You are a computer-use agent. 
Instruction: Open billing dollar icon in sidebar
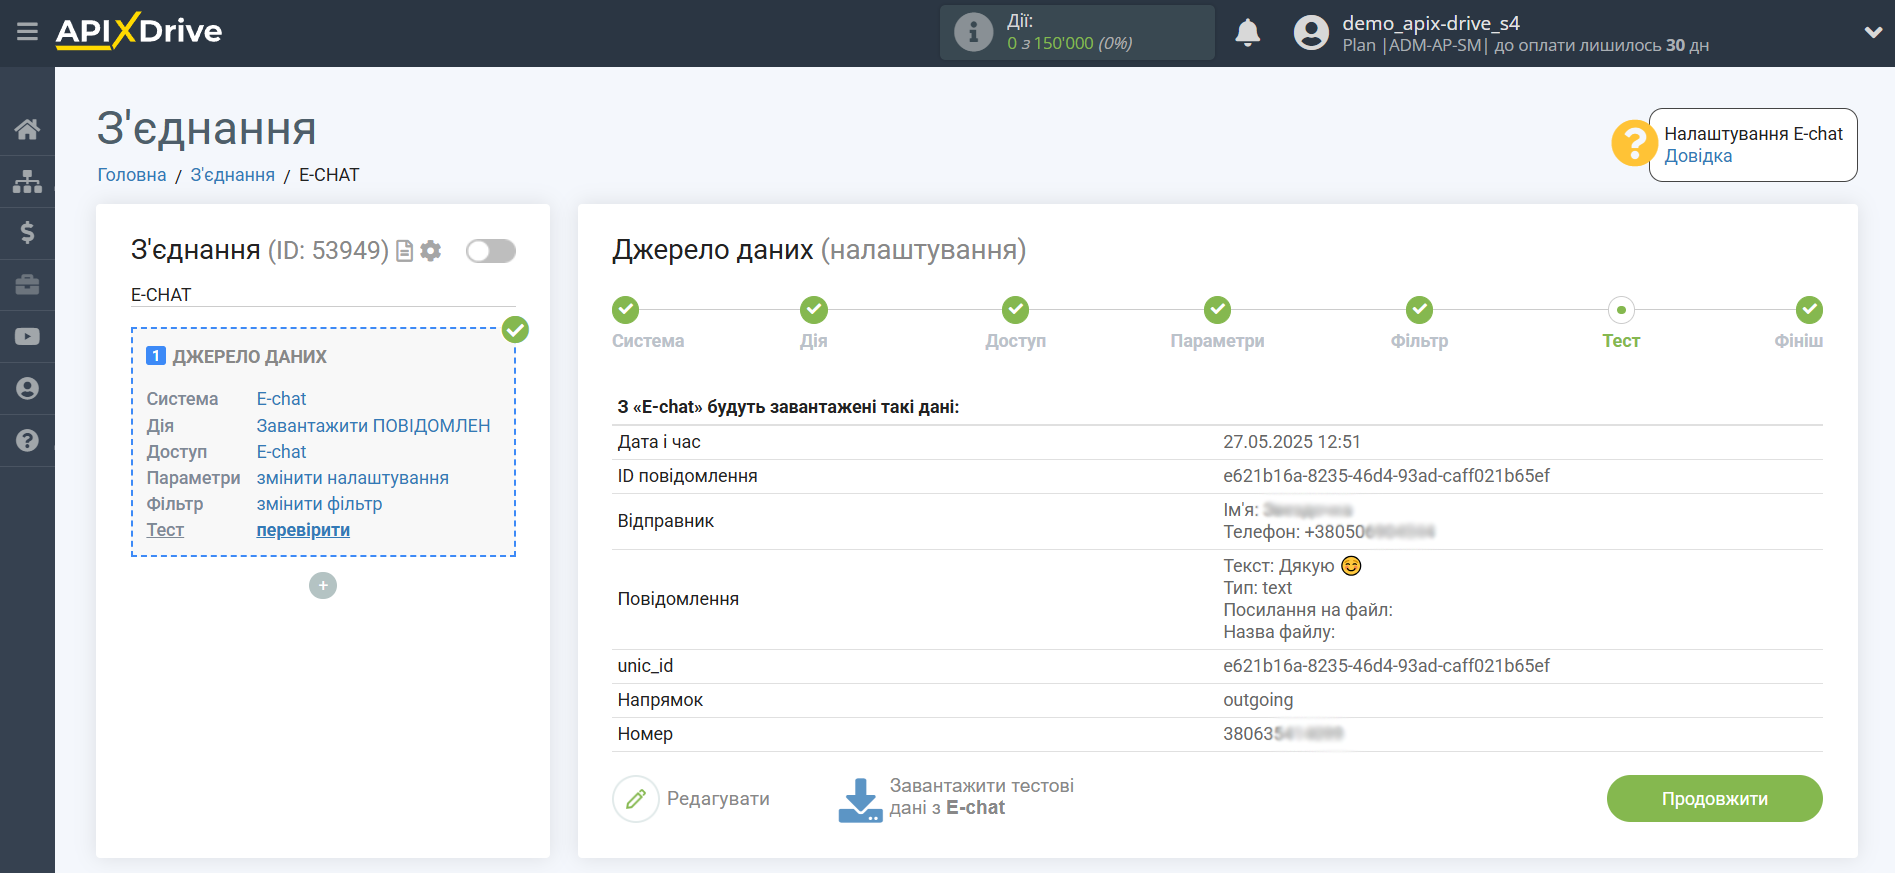tap(27, 233)
